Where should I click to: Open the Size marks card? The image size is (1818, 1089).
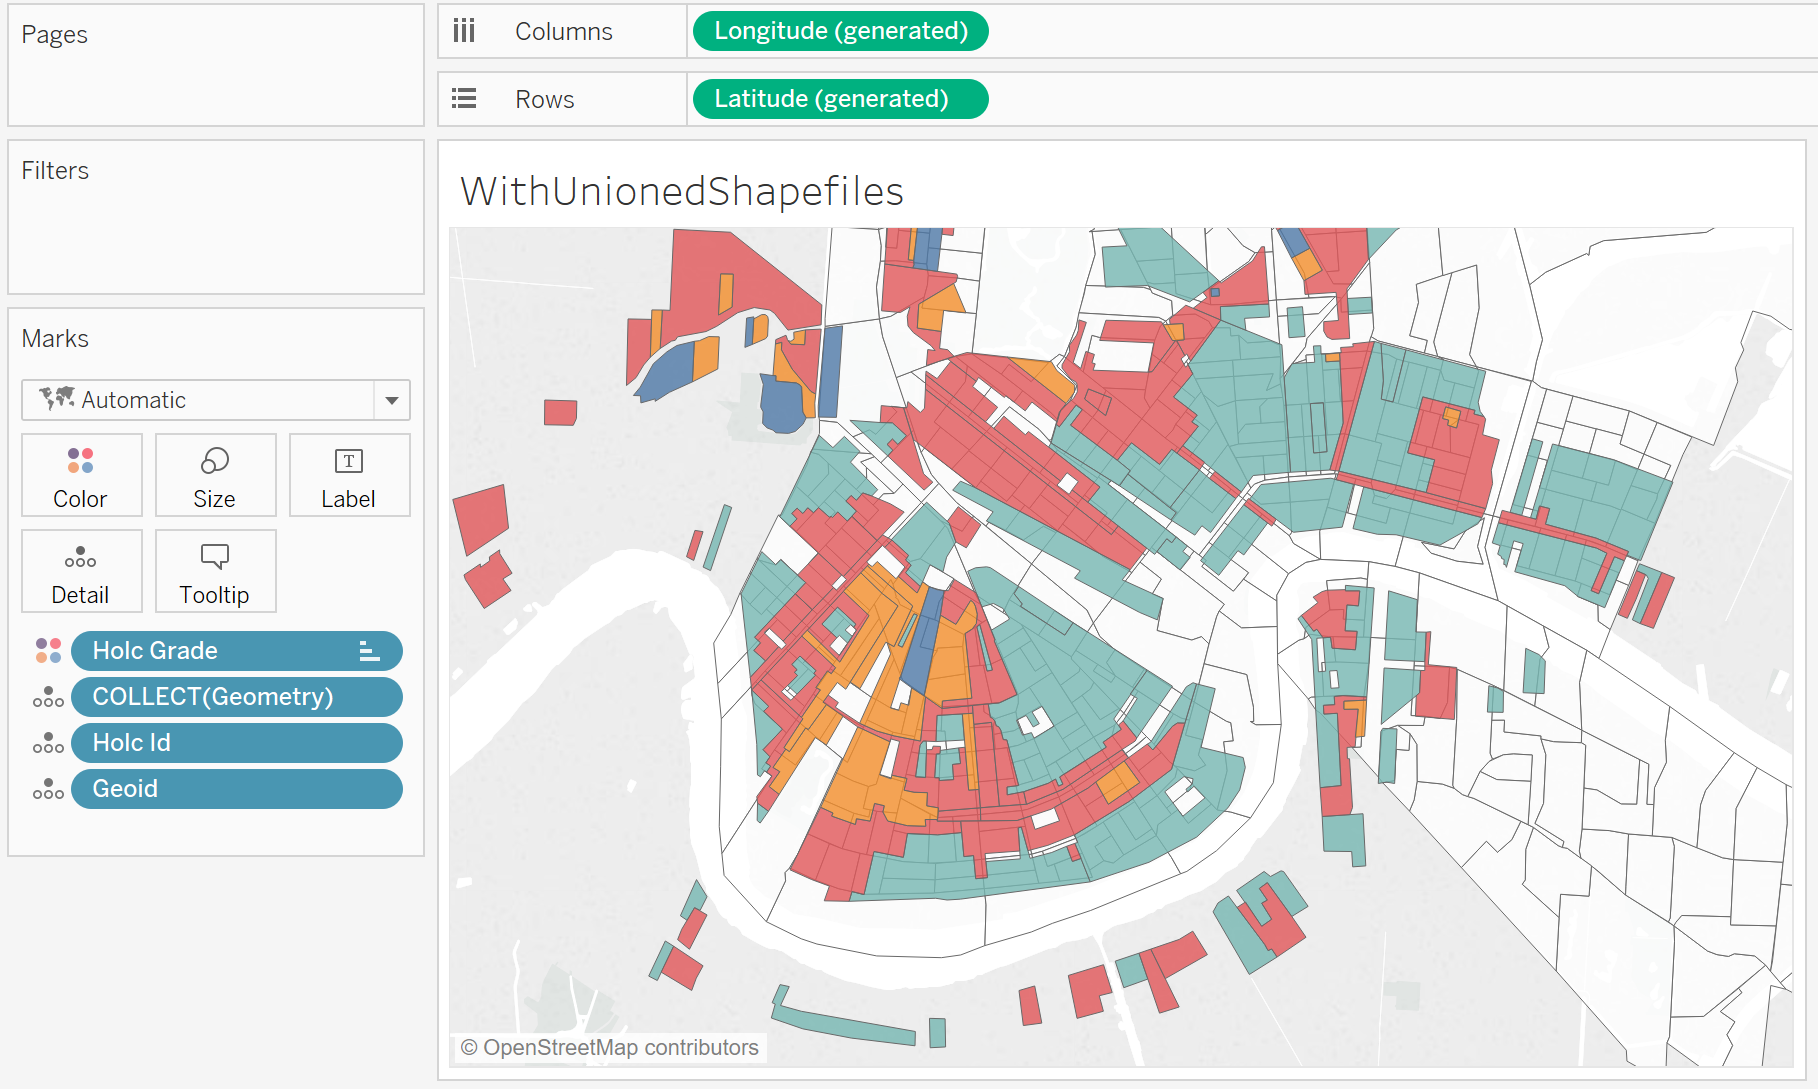pyautogui.click(x=215, y=475)
